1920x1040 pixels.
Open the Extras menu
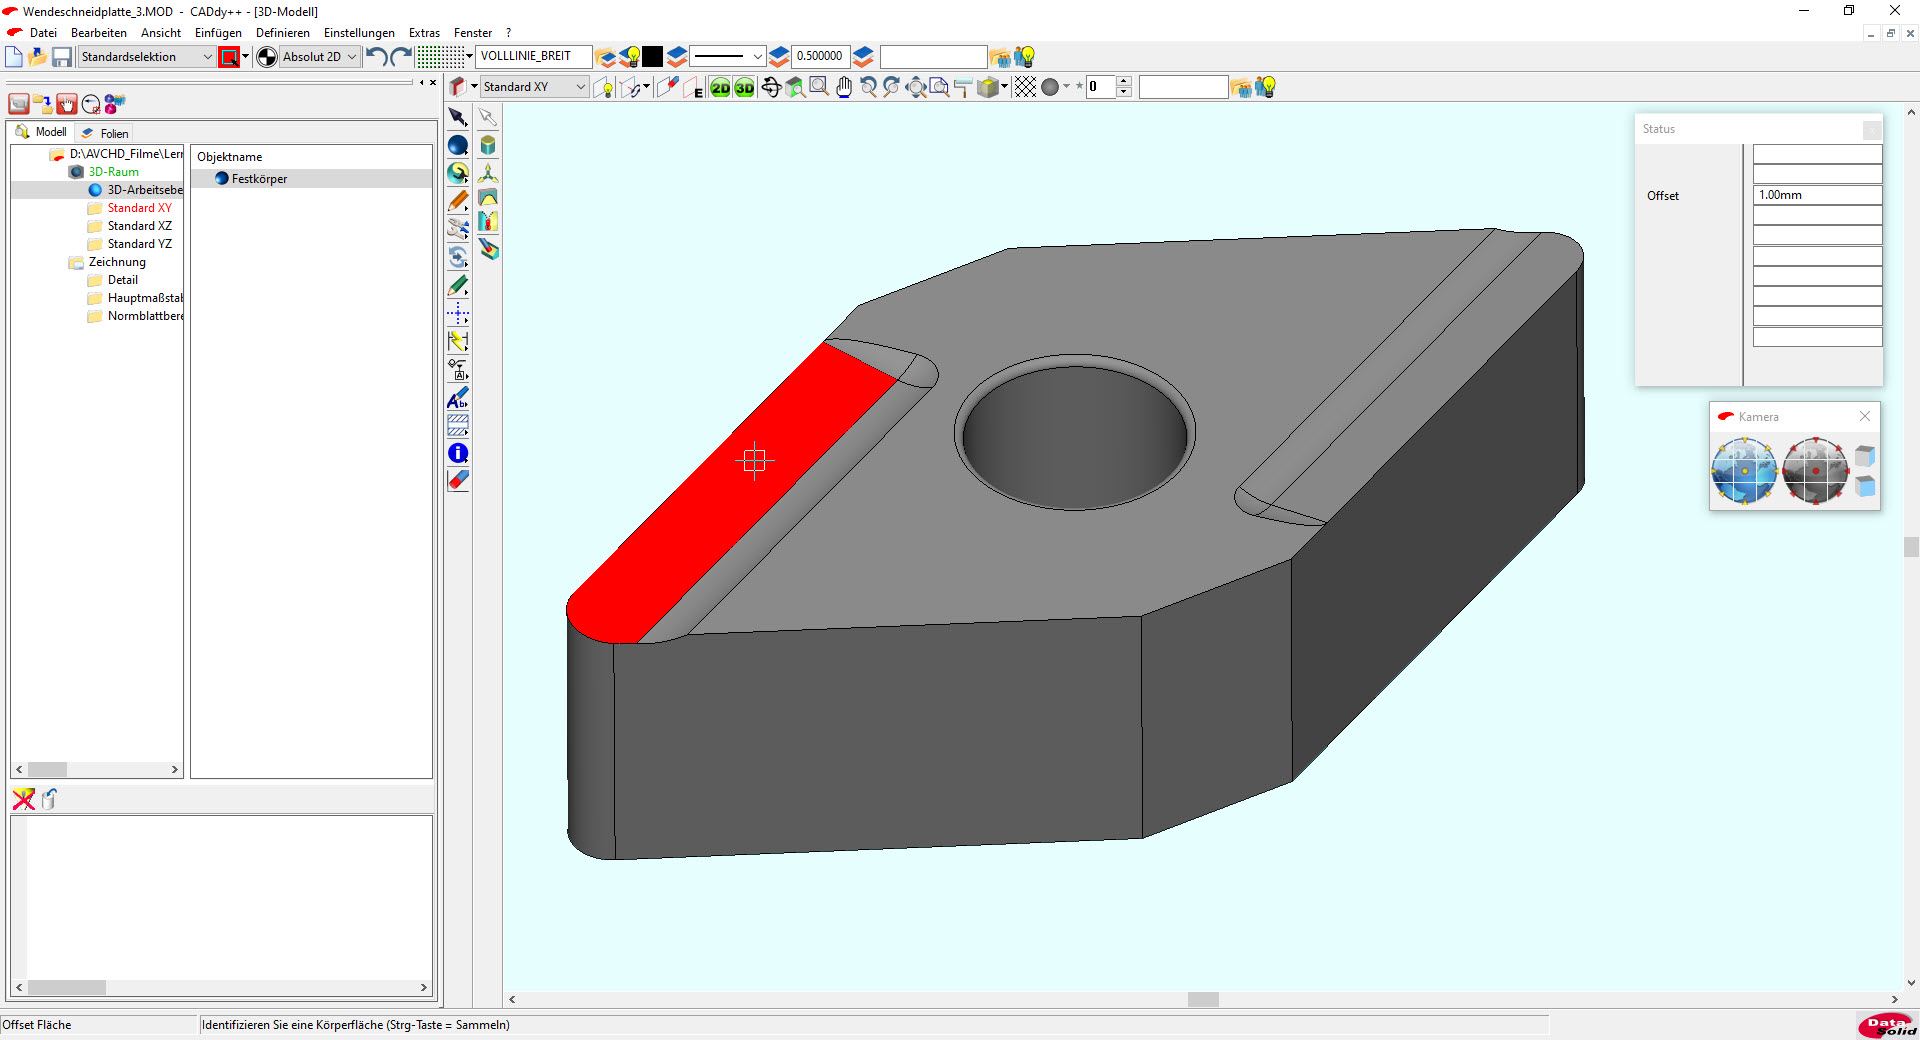click(x=424, y=33)
